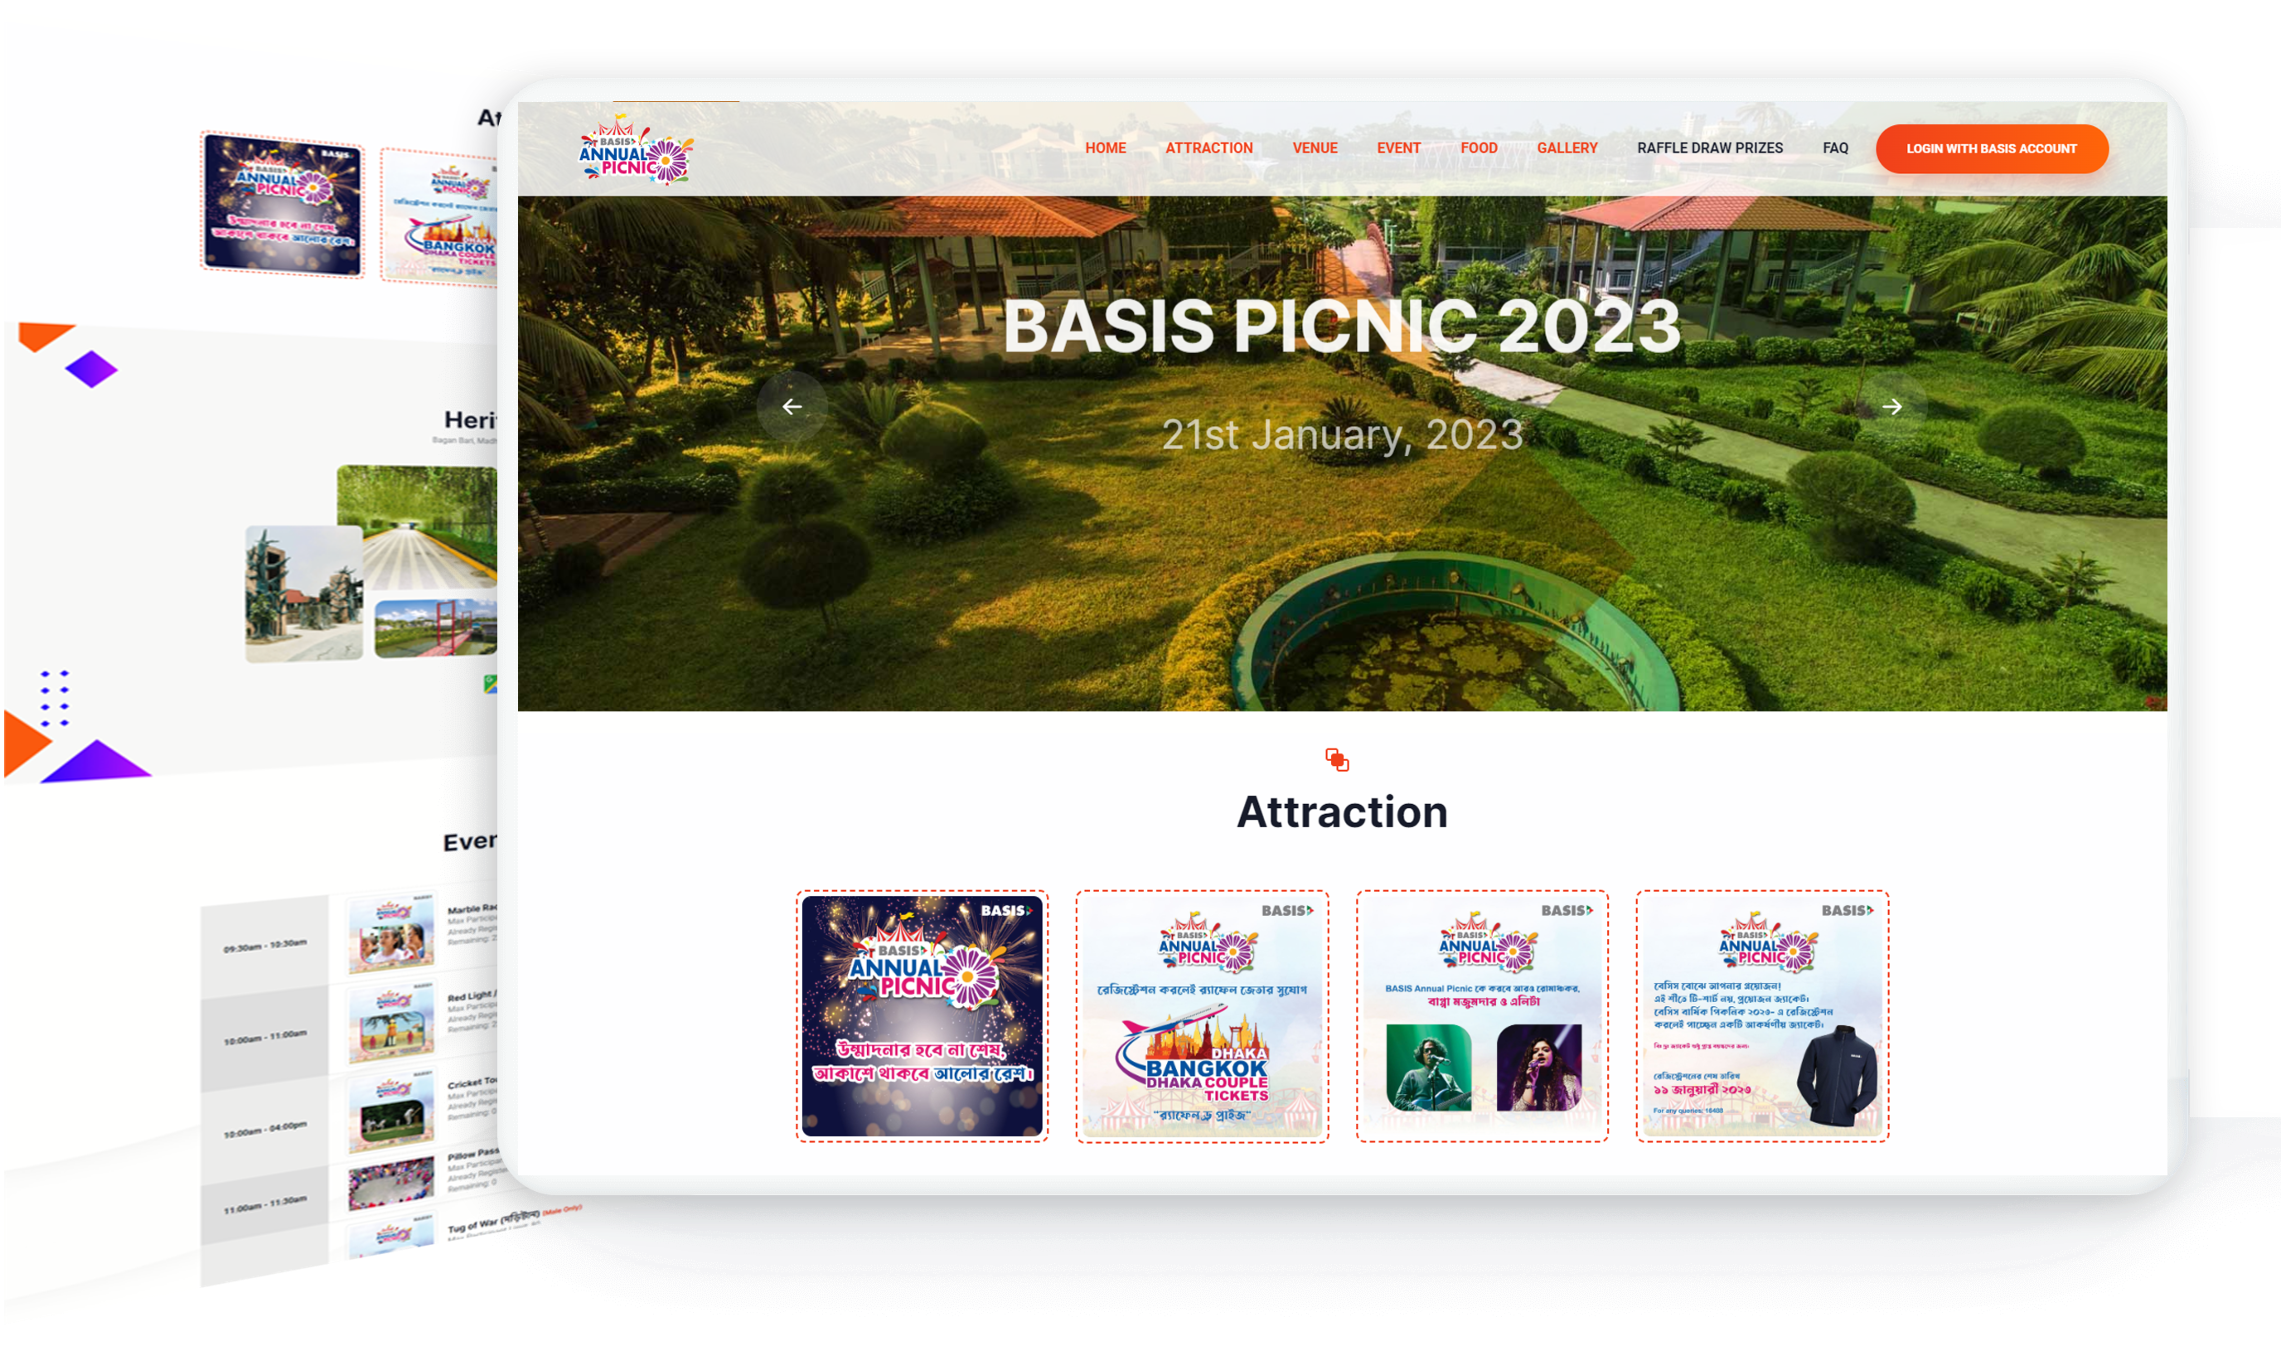Select the 10:00am - 11:00am time slot

[265, 1038]
